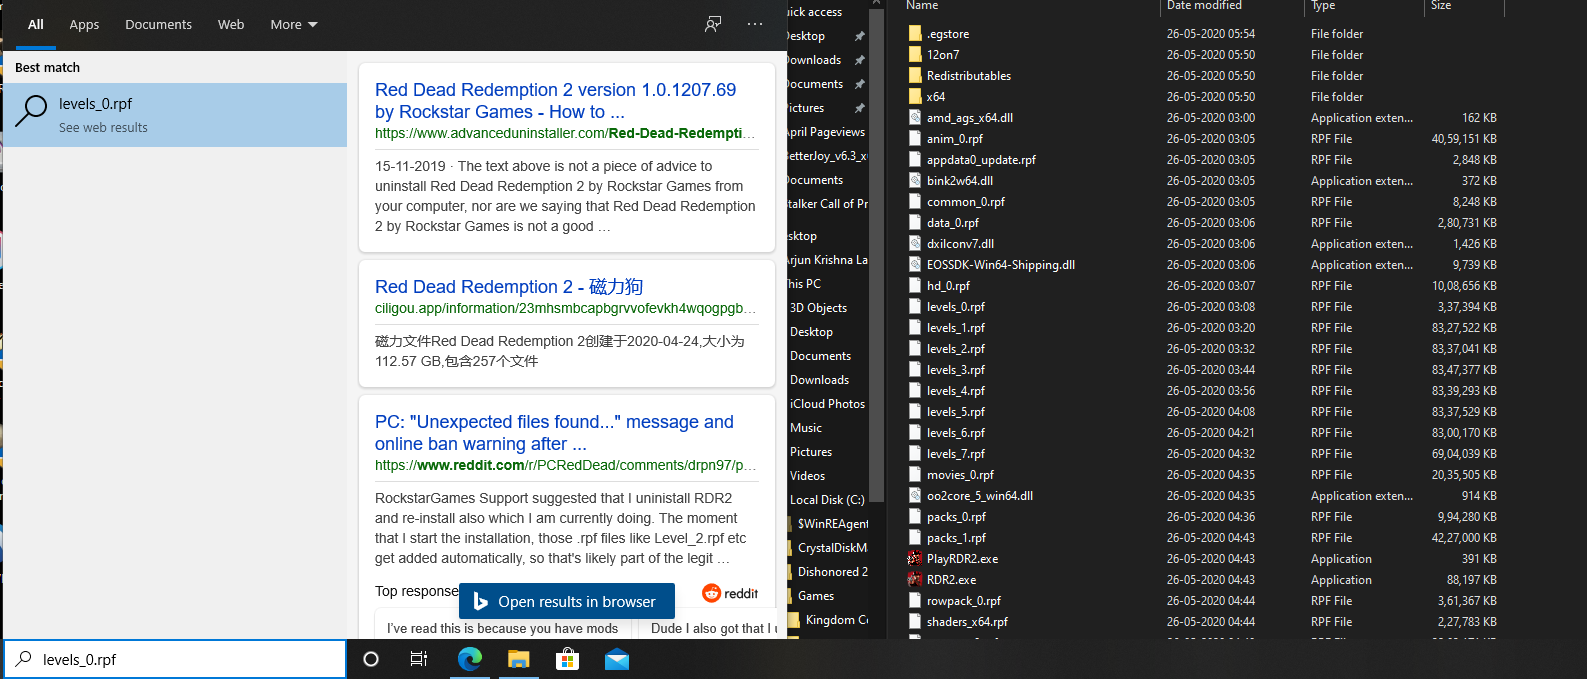Switch to the All search tab
Screen dimensions: 1587x679
pyautogui.click(x=36, y=24)
